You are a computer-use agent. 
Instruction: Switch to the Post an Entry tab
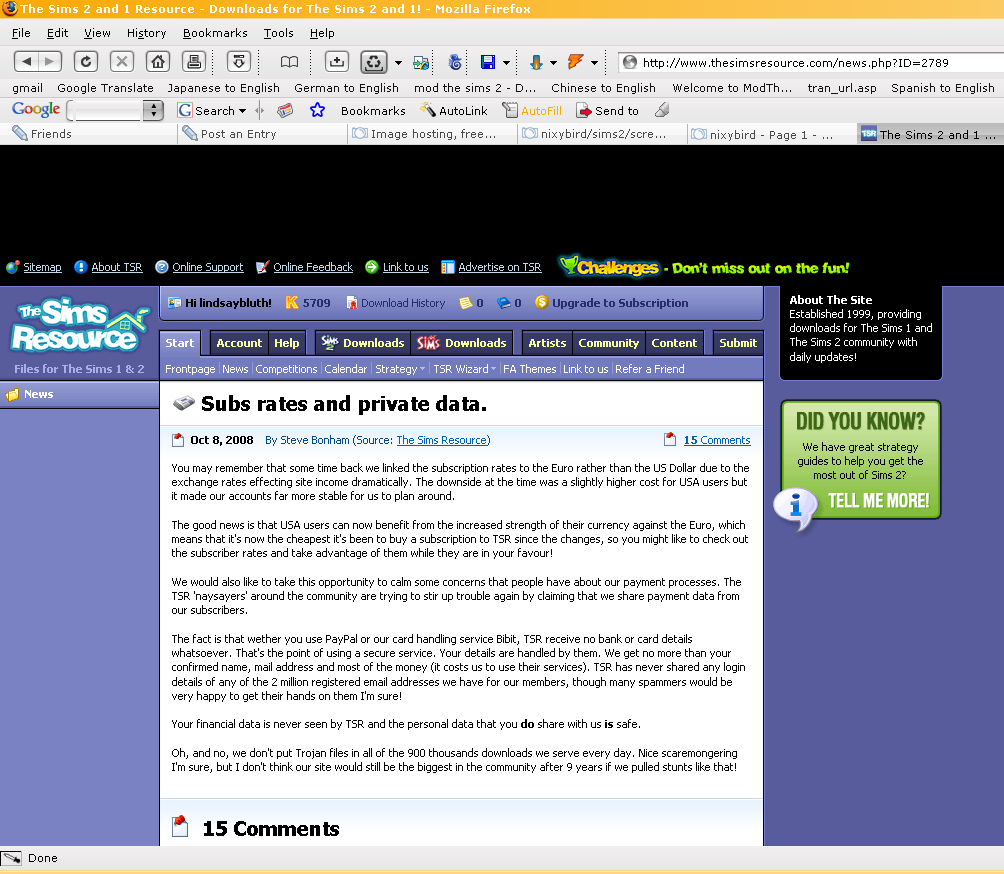pos(261,134)
